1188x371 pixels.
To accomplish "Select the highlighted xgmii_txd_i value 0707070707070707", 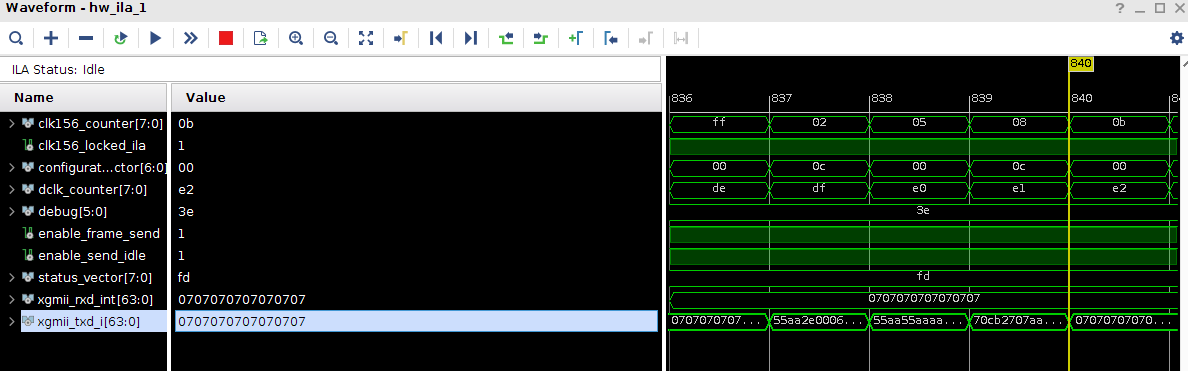I will point(416,322).
